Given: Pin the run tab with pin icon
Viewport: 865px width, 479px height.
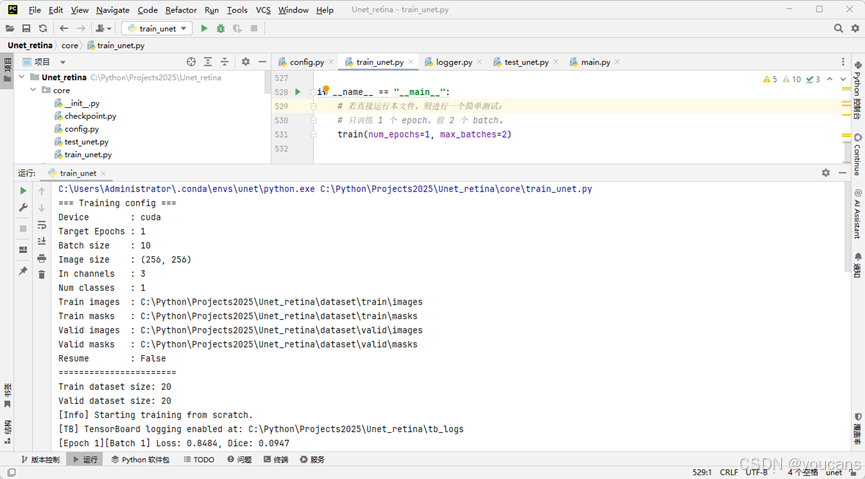Looking at the screenshot, I should point(23,270).
